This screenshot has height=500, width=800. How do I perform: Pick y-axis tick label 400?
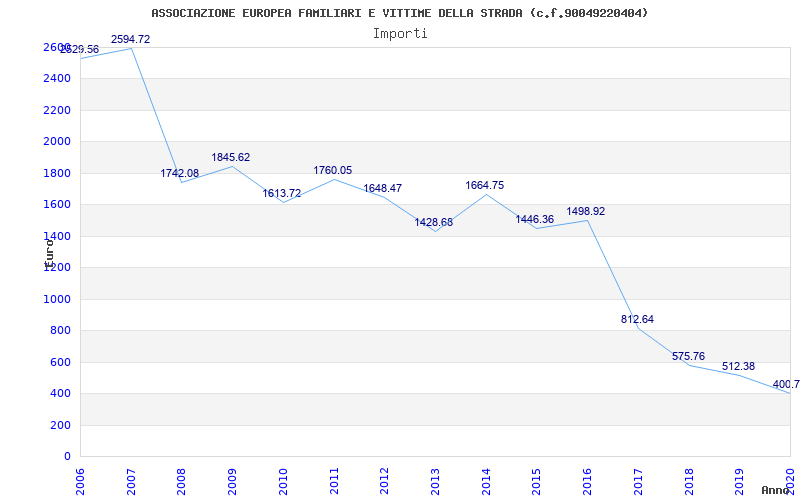click(x=61, y=393)
